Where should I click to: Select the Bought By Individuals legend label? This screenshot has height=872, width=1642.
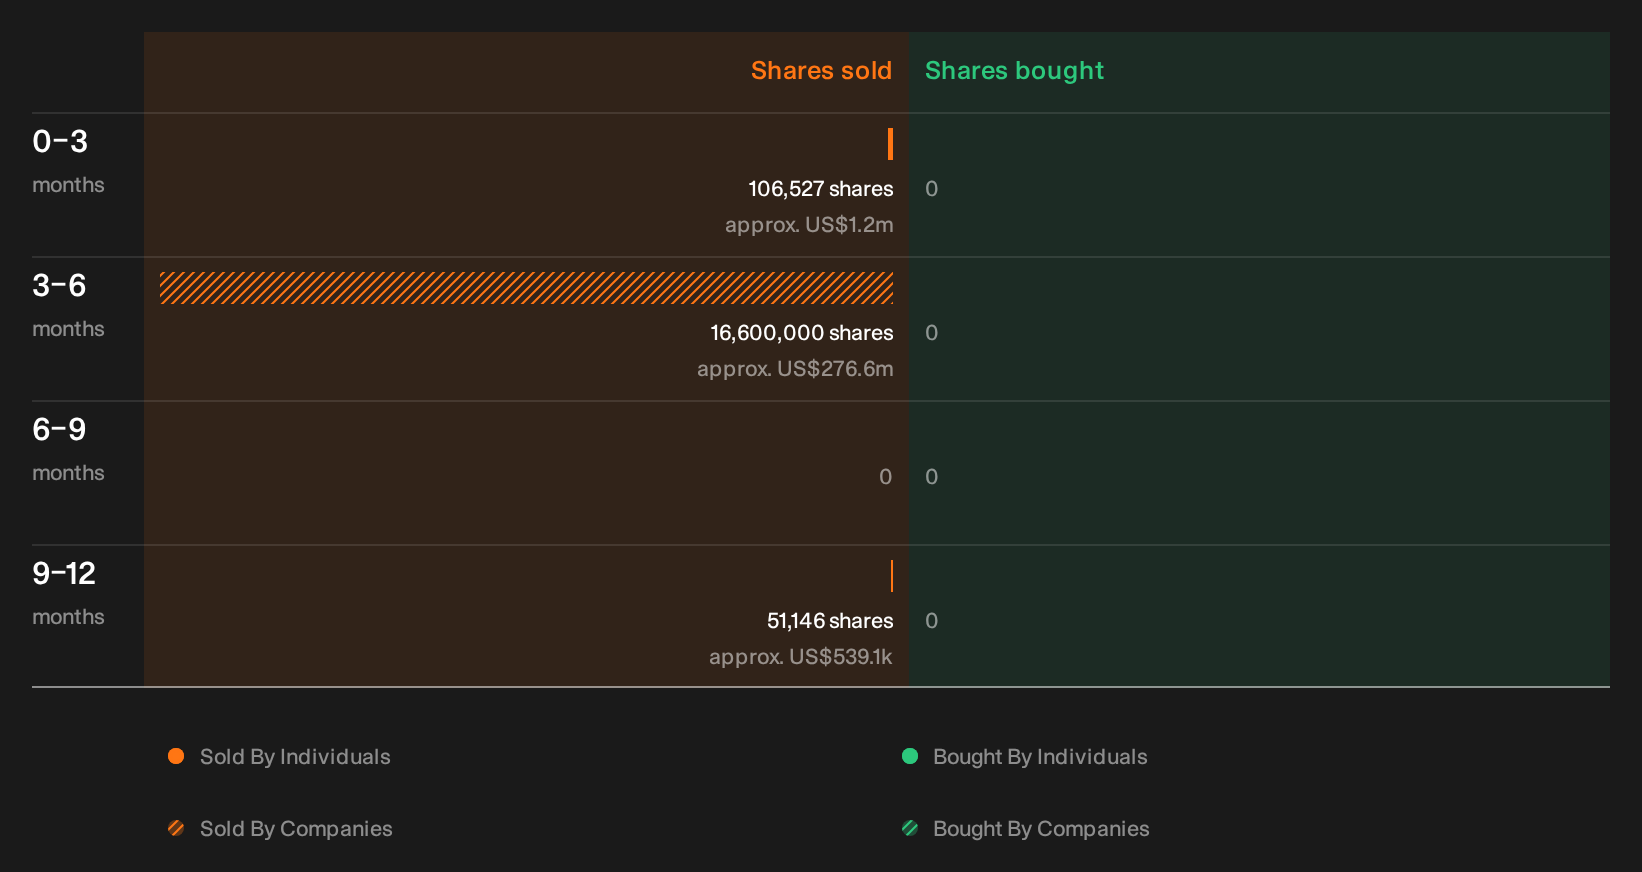[1040, 757]
